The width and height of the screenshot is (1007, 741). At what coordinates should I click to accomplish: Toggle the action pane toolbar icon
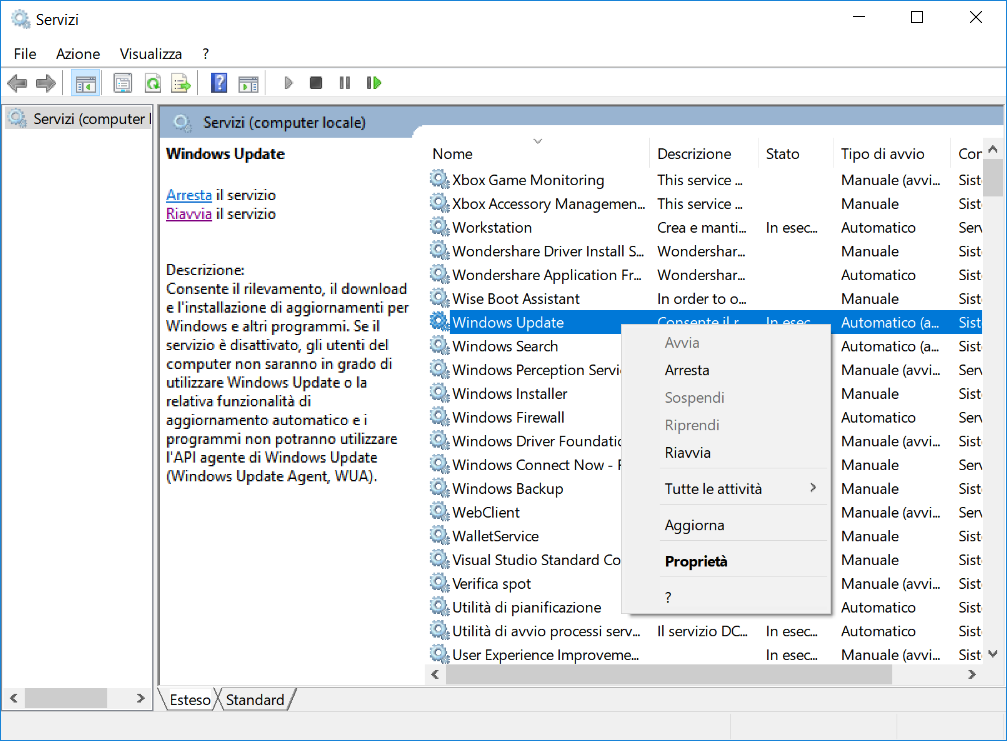pyautogui.click(x=249, y=83)
